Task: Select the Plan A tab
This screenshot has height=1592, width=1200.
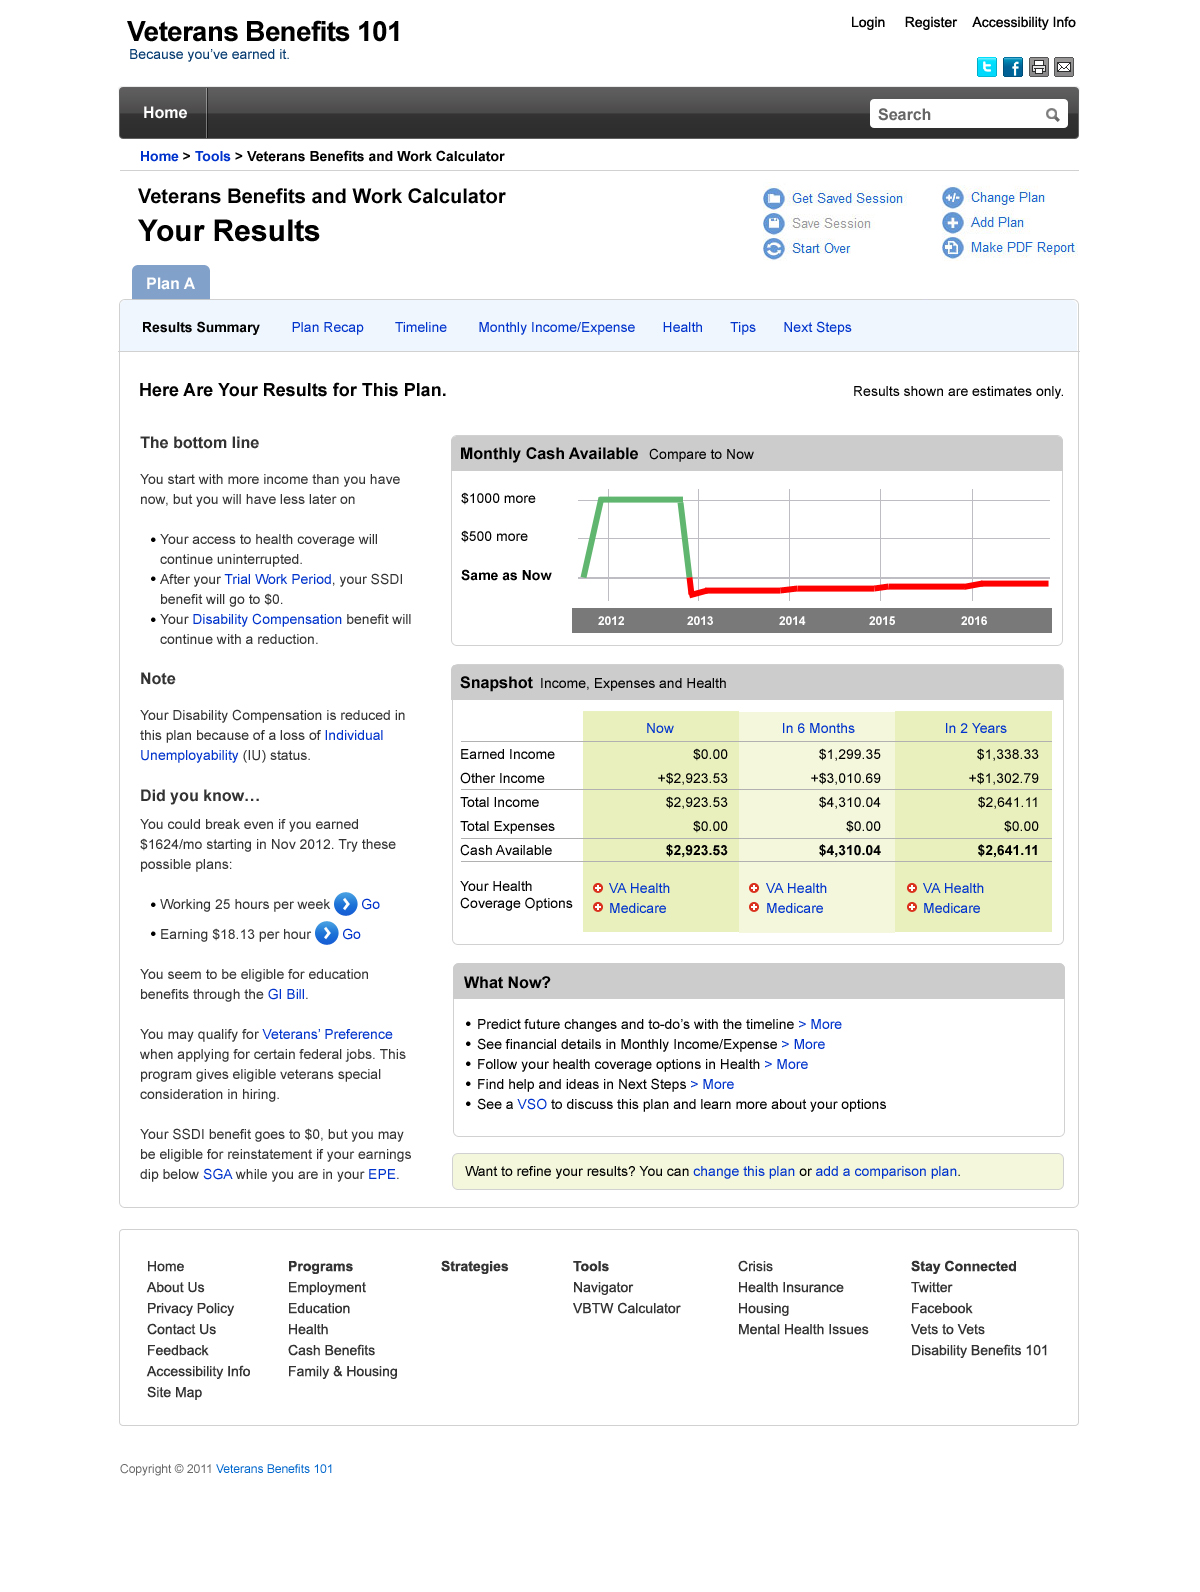Action: click(170, 283)
